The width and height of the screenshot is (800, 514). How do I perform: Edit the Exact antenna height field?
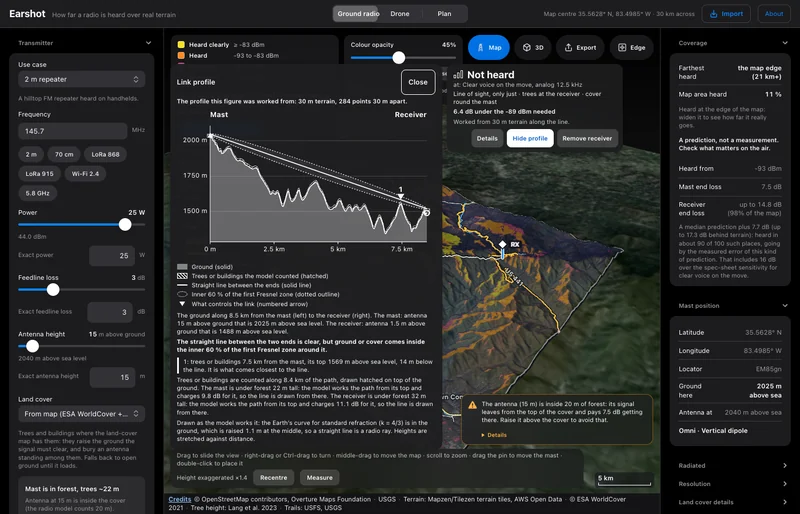pyautogui.click(x=112, y=377)
